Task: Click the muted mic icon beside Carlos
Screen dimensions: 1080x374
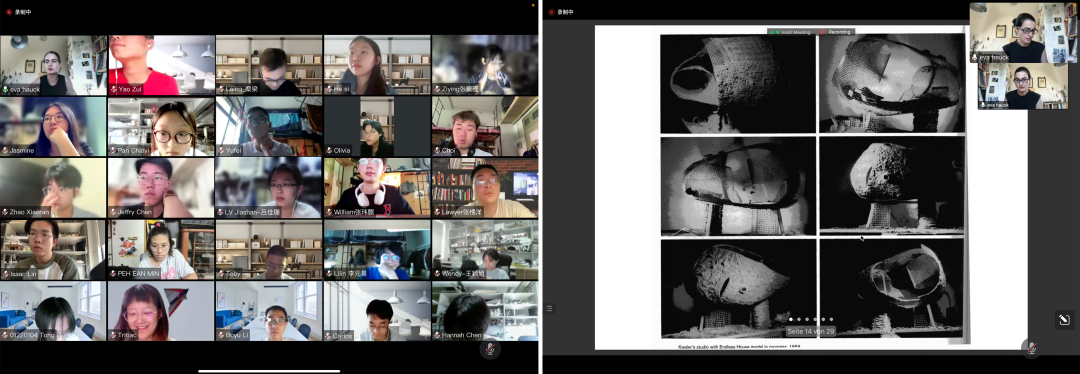Action: (329, 335)
